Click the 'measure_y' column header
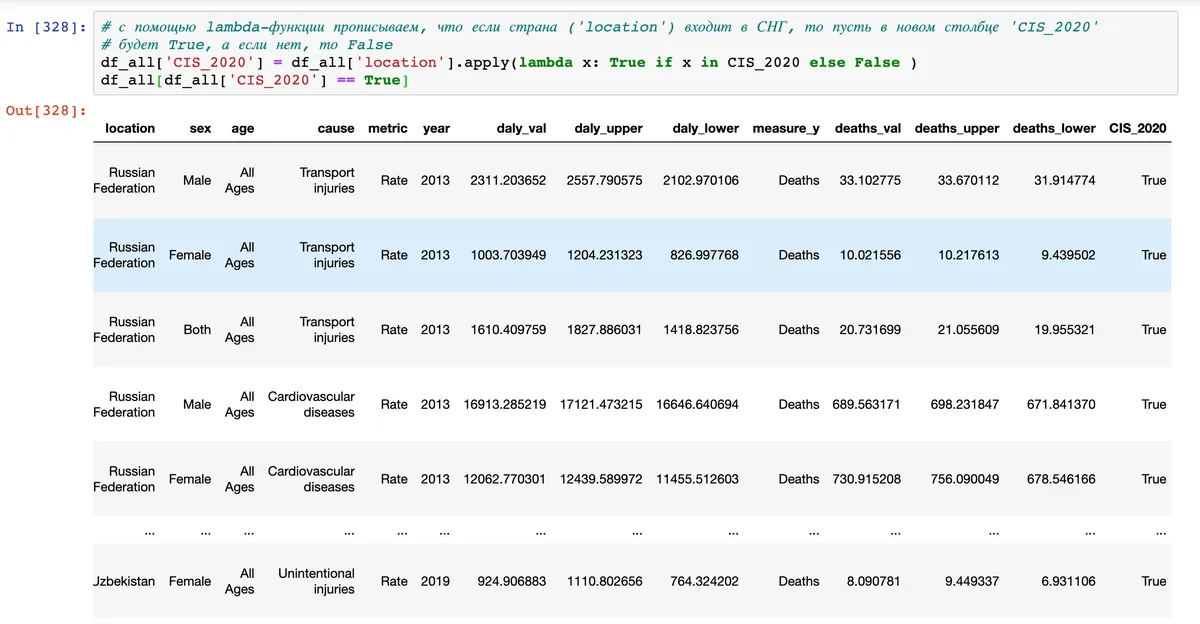 tap(786, 128)
